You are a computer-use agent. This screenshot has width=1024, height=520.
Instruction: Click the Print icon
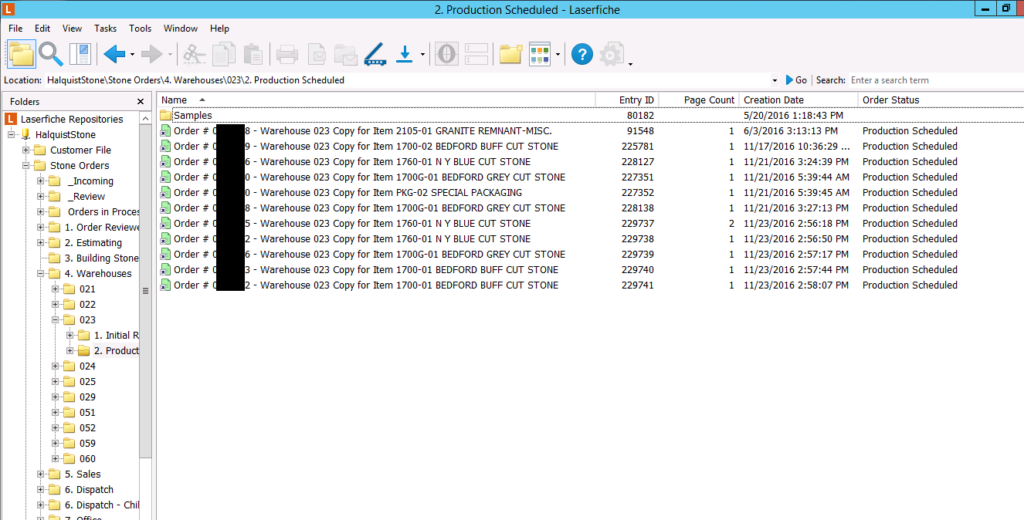click(287, 54)
